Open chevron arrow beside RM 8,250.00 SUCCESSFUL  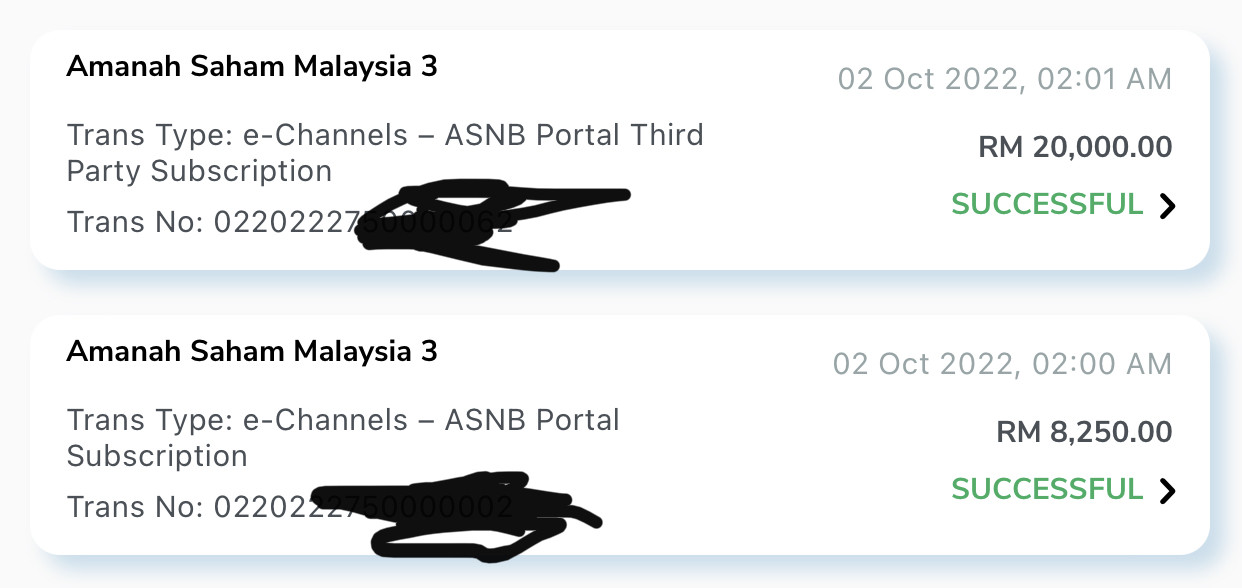click(1167, 491)
